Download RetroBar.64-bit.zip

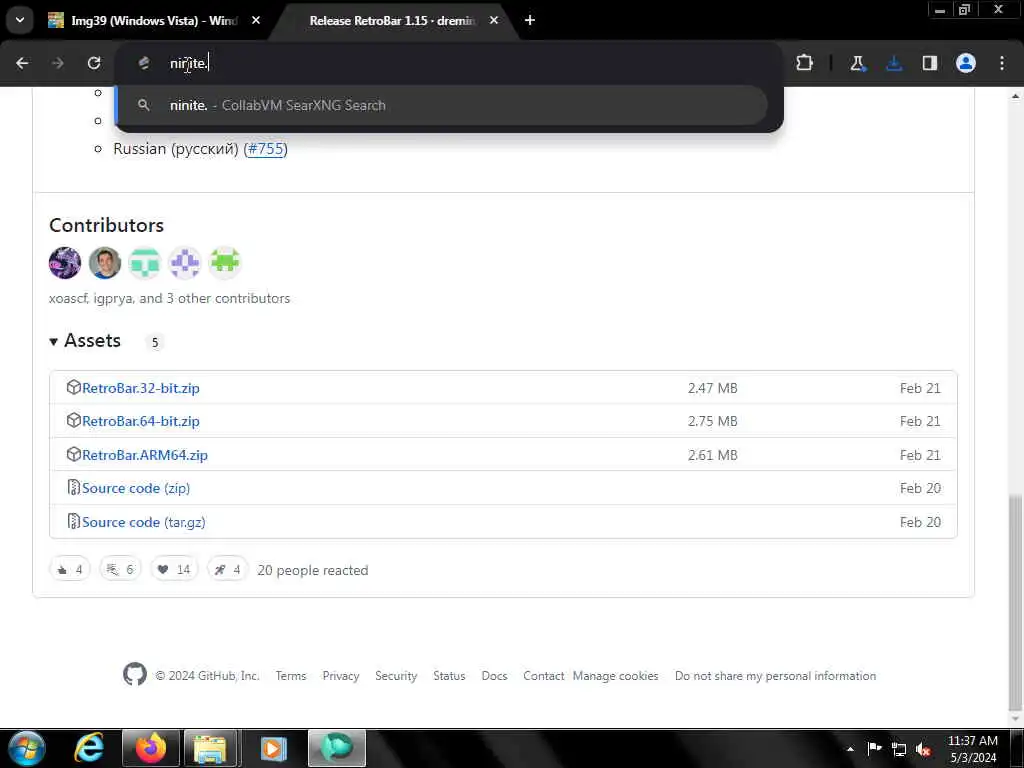[x=140, y=421]
